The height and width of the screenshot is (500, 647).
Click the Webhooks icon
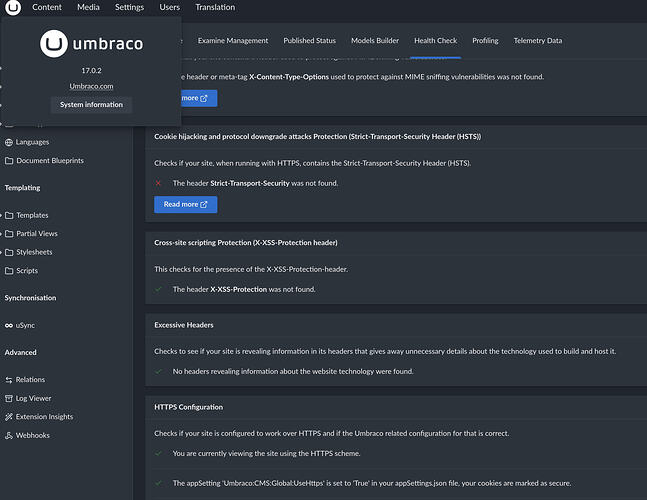(9, 436)
